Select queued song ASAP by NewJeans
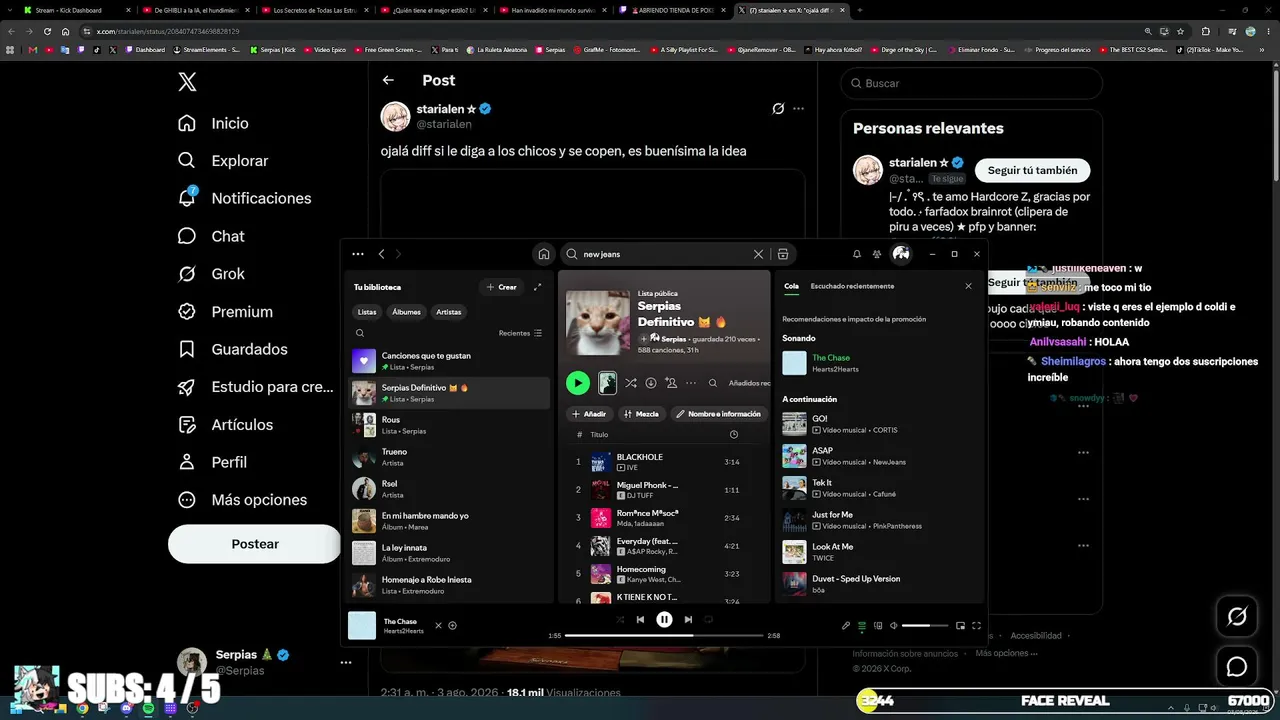The image size is (1280, 720). pyautogui.click(x=878, y=456)
